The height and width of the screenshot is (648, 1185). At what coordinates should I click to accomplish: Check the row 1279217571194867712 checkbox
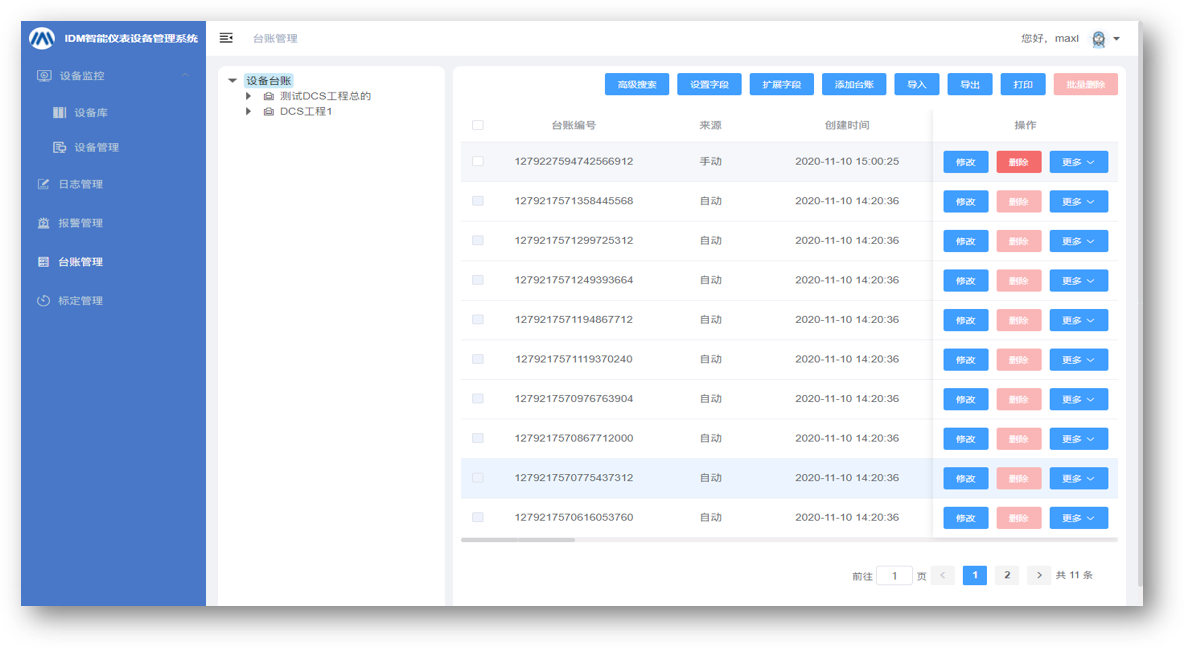pos(478,319)
